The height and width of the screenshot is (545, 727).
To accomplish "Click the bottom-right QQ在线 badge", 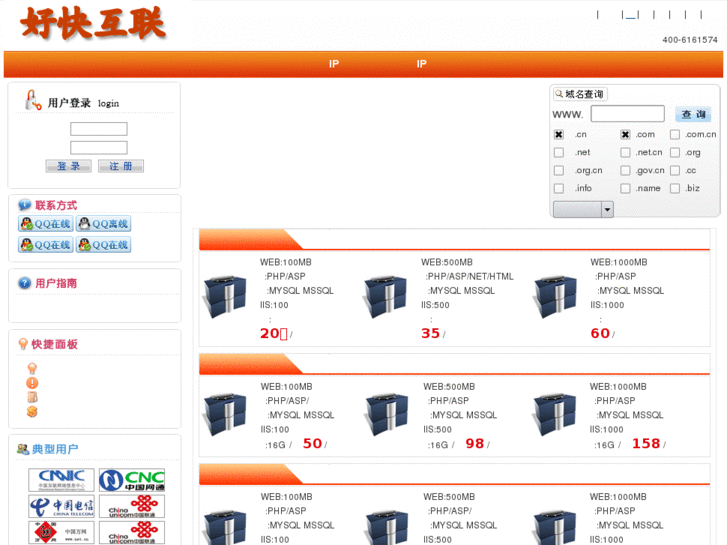I will tap(103, 244).
